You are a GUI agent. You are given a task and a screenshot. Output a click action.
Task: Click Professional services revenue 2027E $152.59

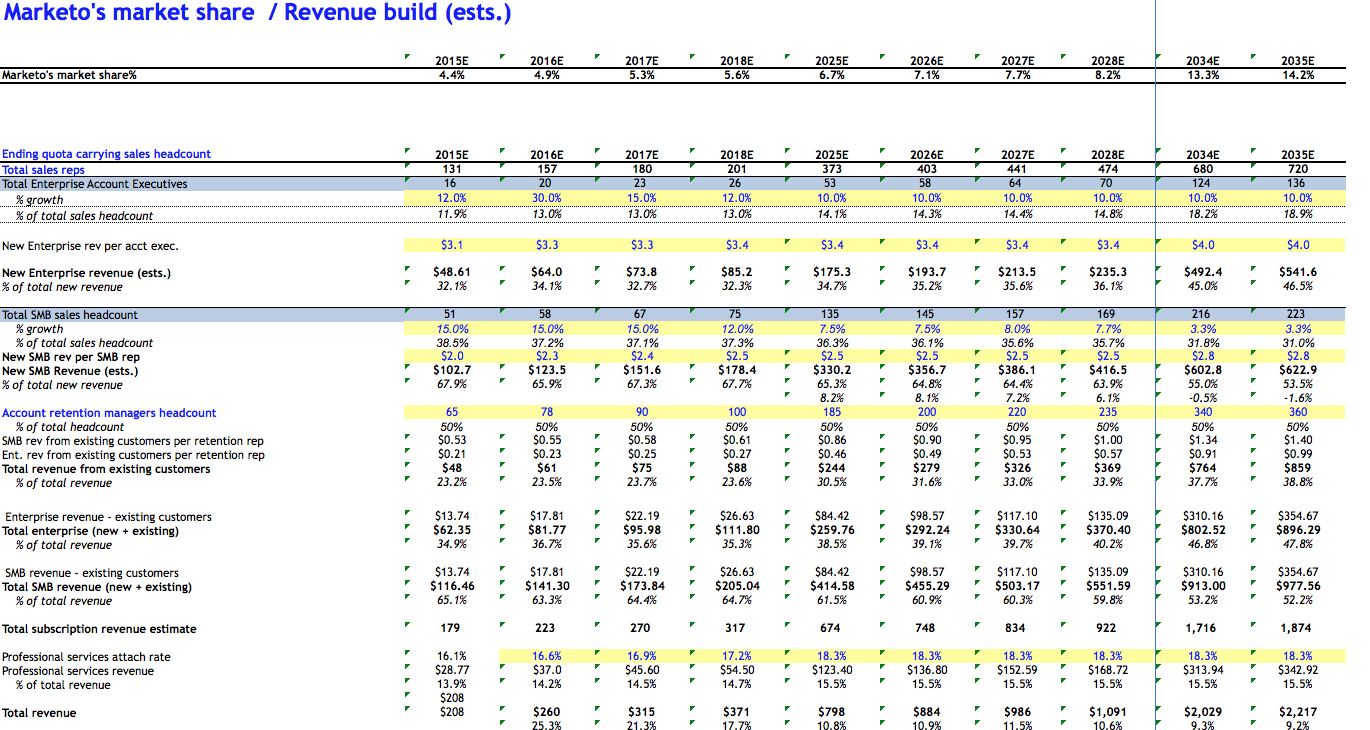1017,670
